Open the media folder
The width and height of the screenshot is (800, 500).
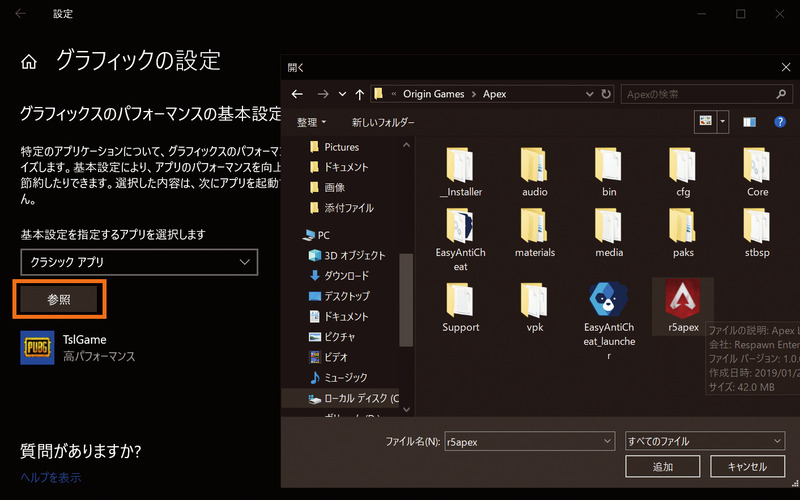[609, 233]
